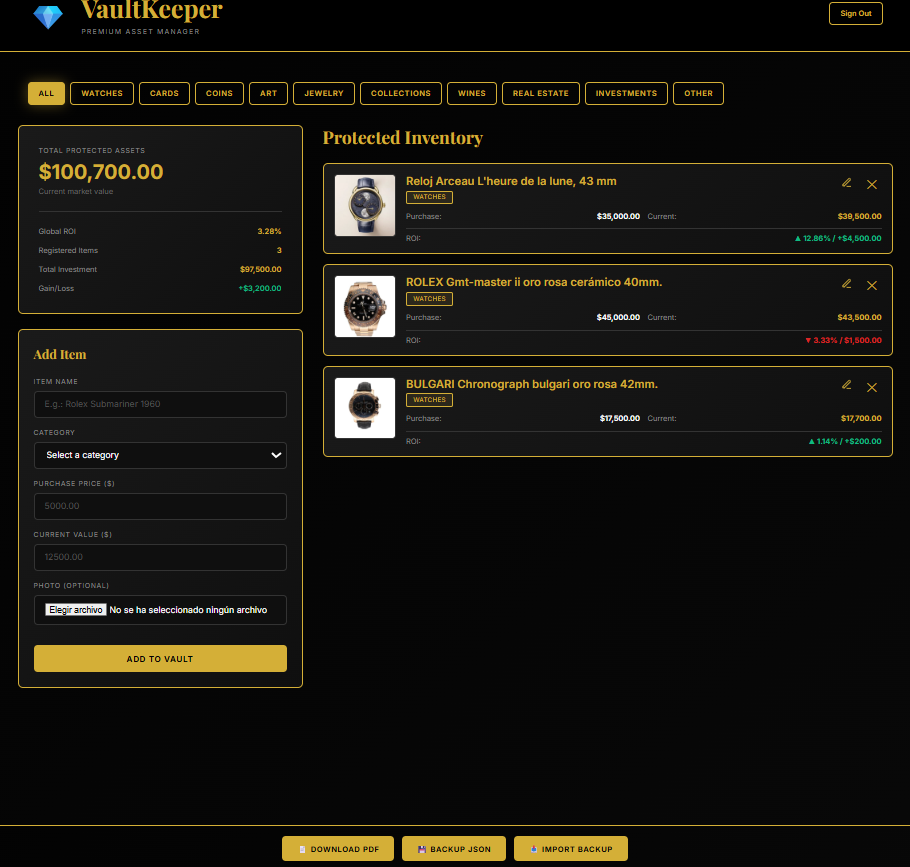Screen dimensions: 910x867
Task: Filter inventory by Coins
Action: pyautogui.click(x=219, y=93)
